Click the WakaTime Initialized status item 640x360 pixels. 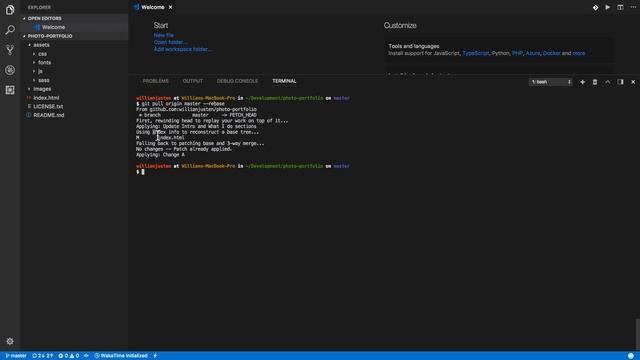[121, 356]
